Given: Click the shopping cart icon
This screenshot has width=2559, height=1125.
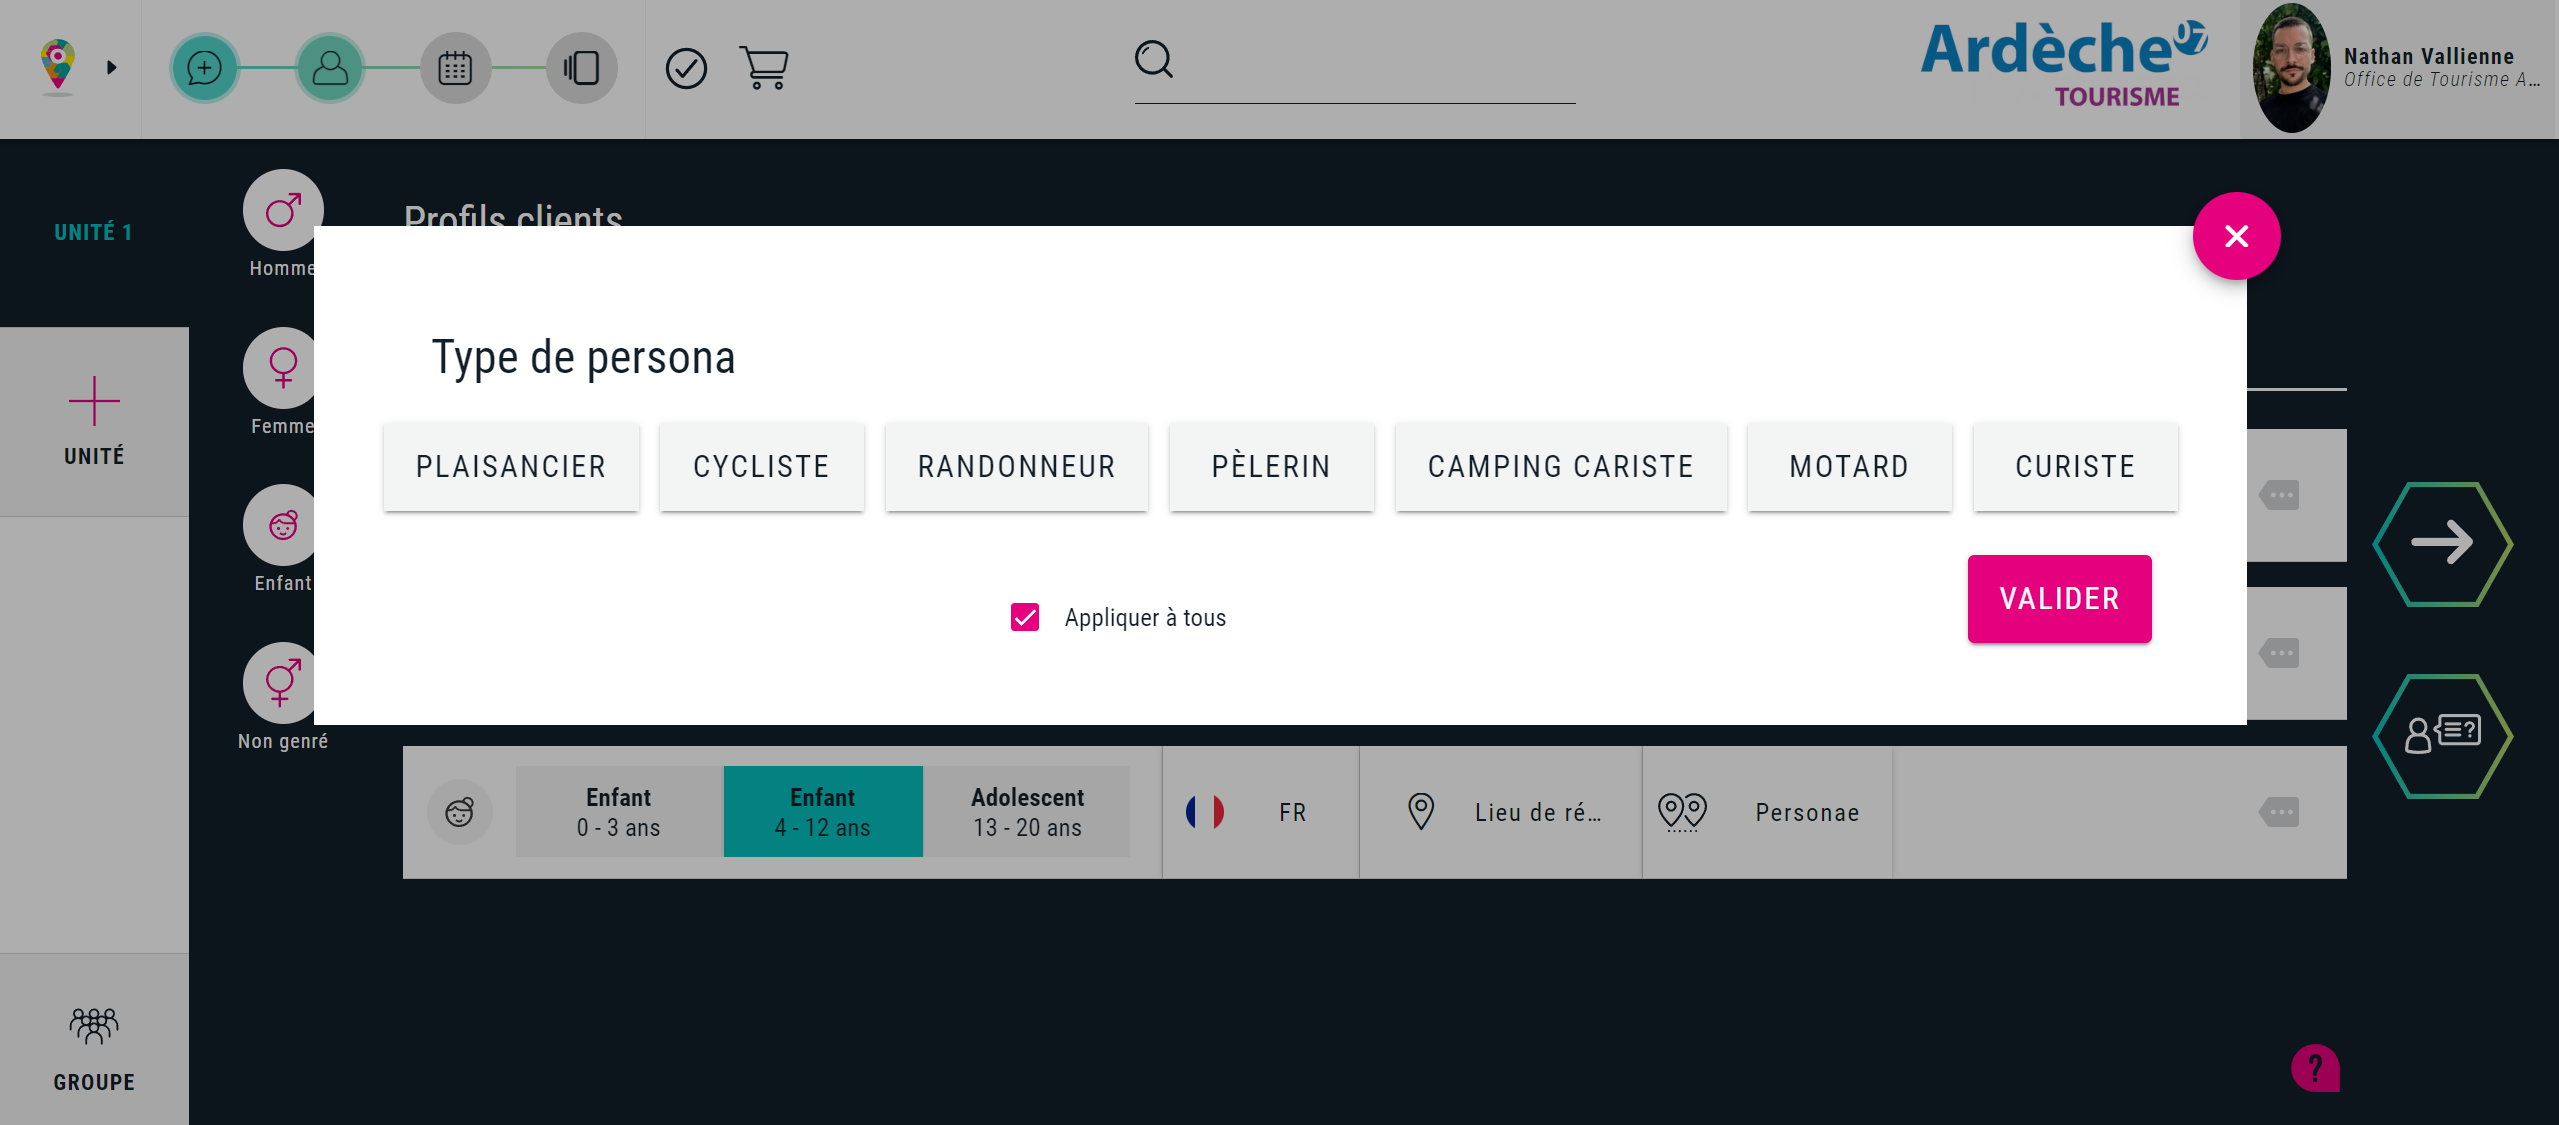Looking at the screenshot, I should point(764,68).
